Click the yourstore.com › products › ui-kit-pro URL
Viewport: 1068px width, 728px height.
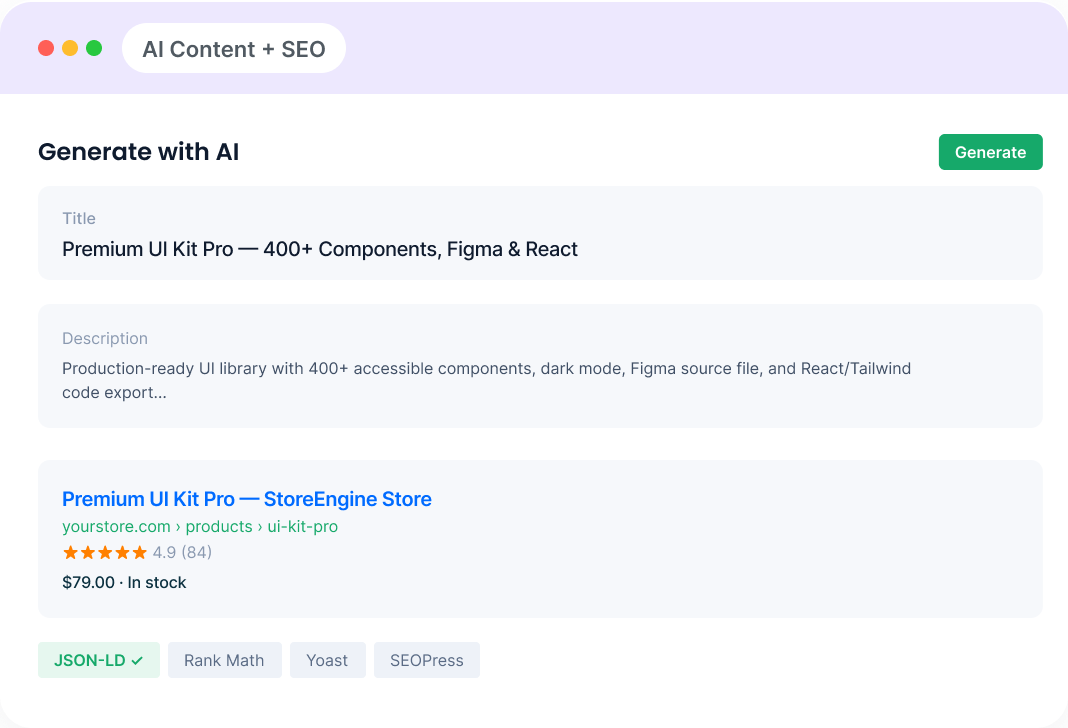tap(200, 526)
